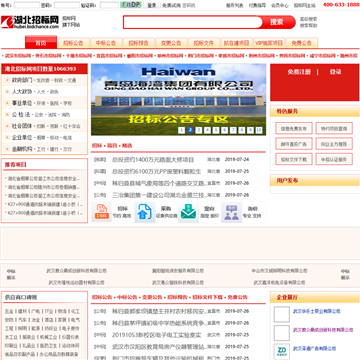Switch to the VIP独家项目 tab
Viewport: 360px width, 360px height.
(269, 43)
